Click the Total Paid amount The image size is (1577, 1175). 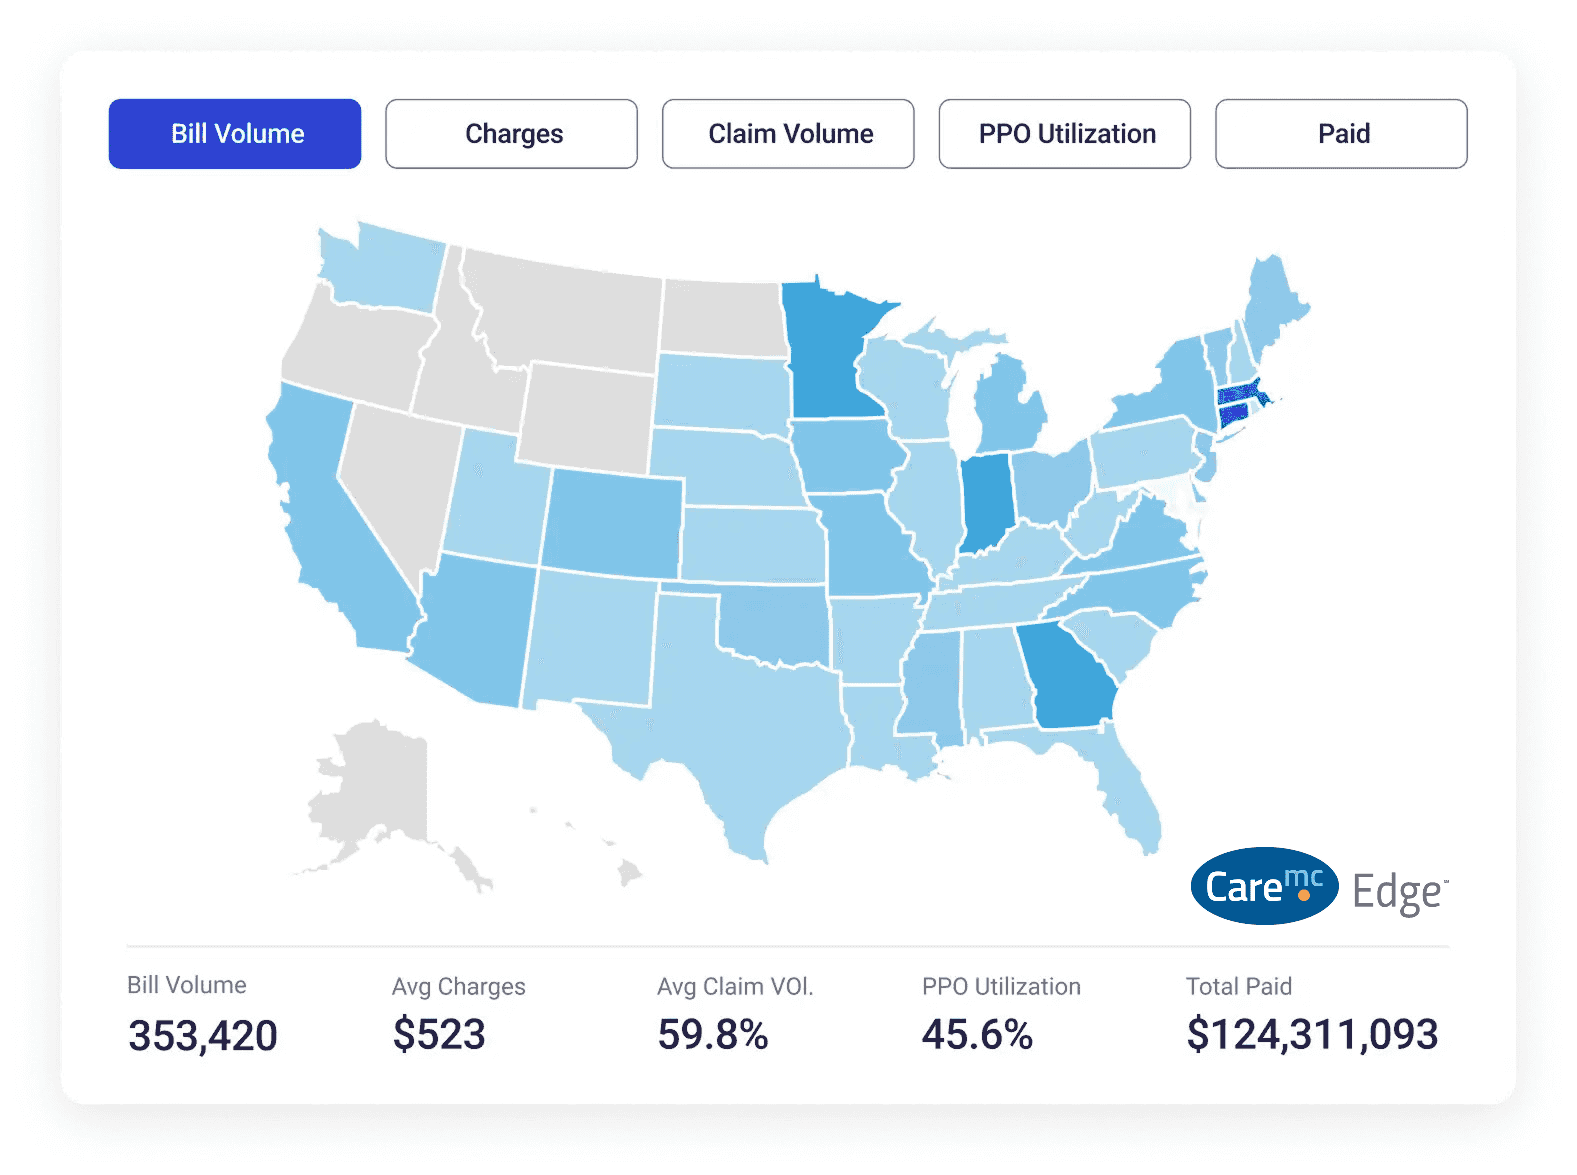[x=1312, y=1034]
